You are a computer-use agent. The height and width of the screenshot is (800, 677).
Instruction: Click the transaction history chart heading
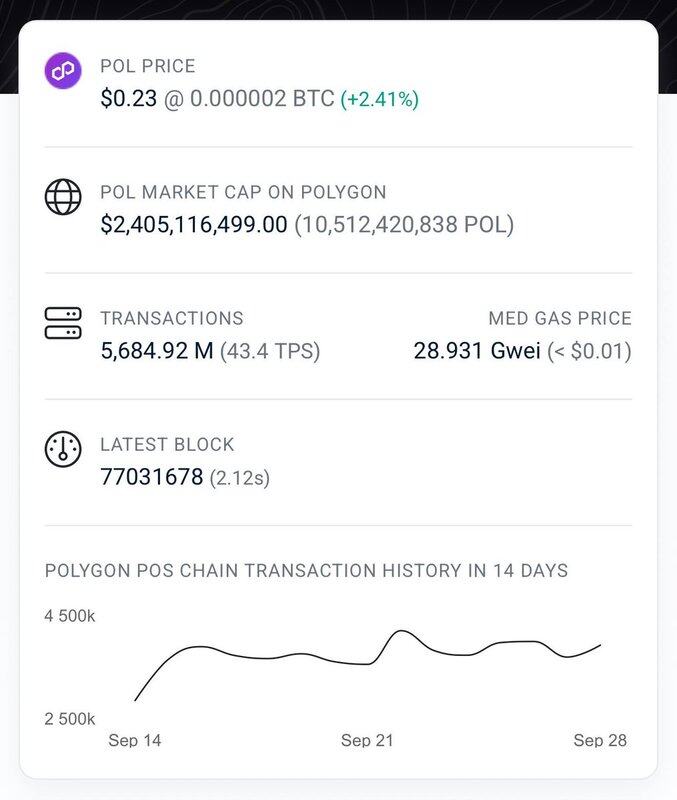pos(306,570)
